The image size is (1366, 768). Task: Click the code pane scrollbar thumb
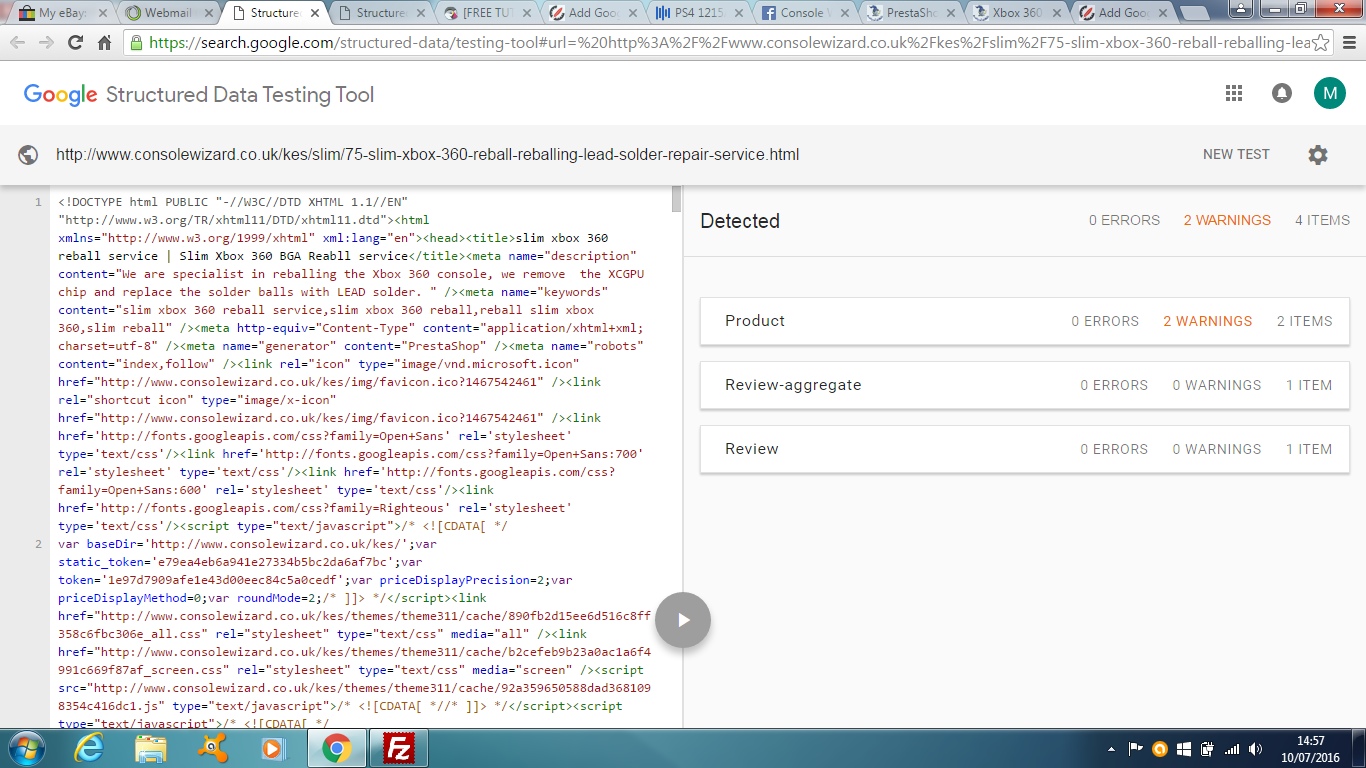(677, 199)
